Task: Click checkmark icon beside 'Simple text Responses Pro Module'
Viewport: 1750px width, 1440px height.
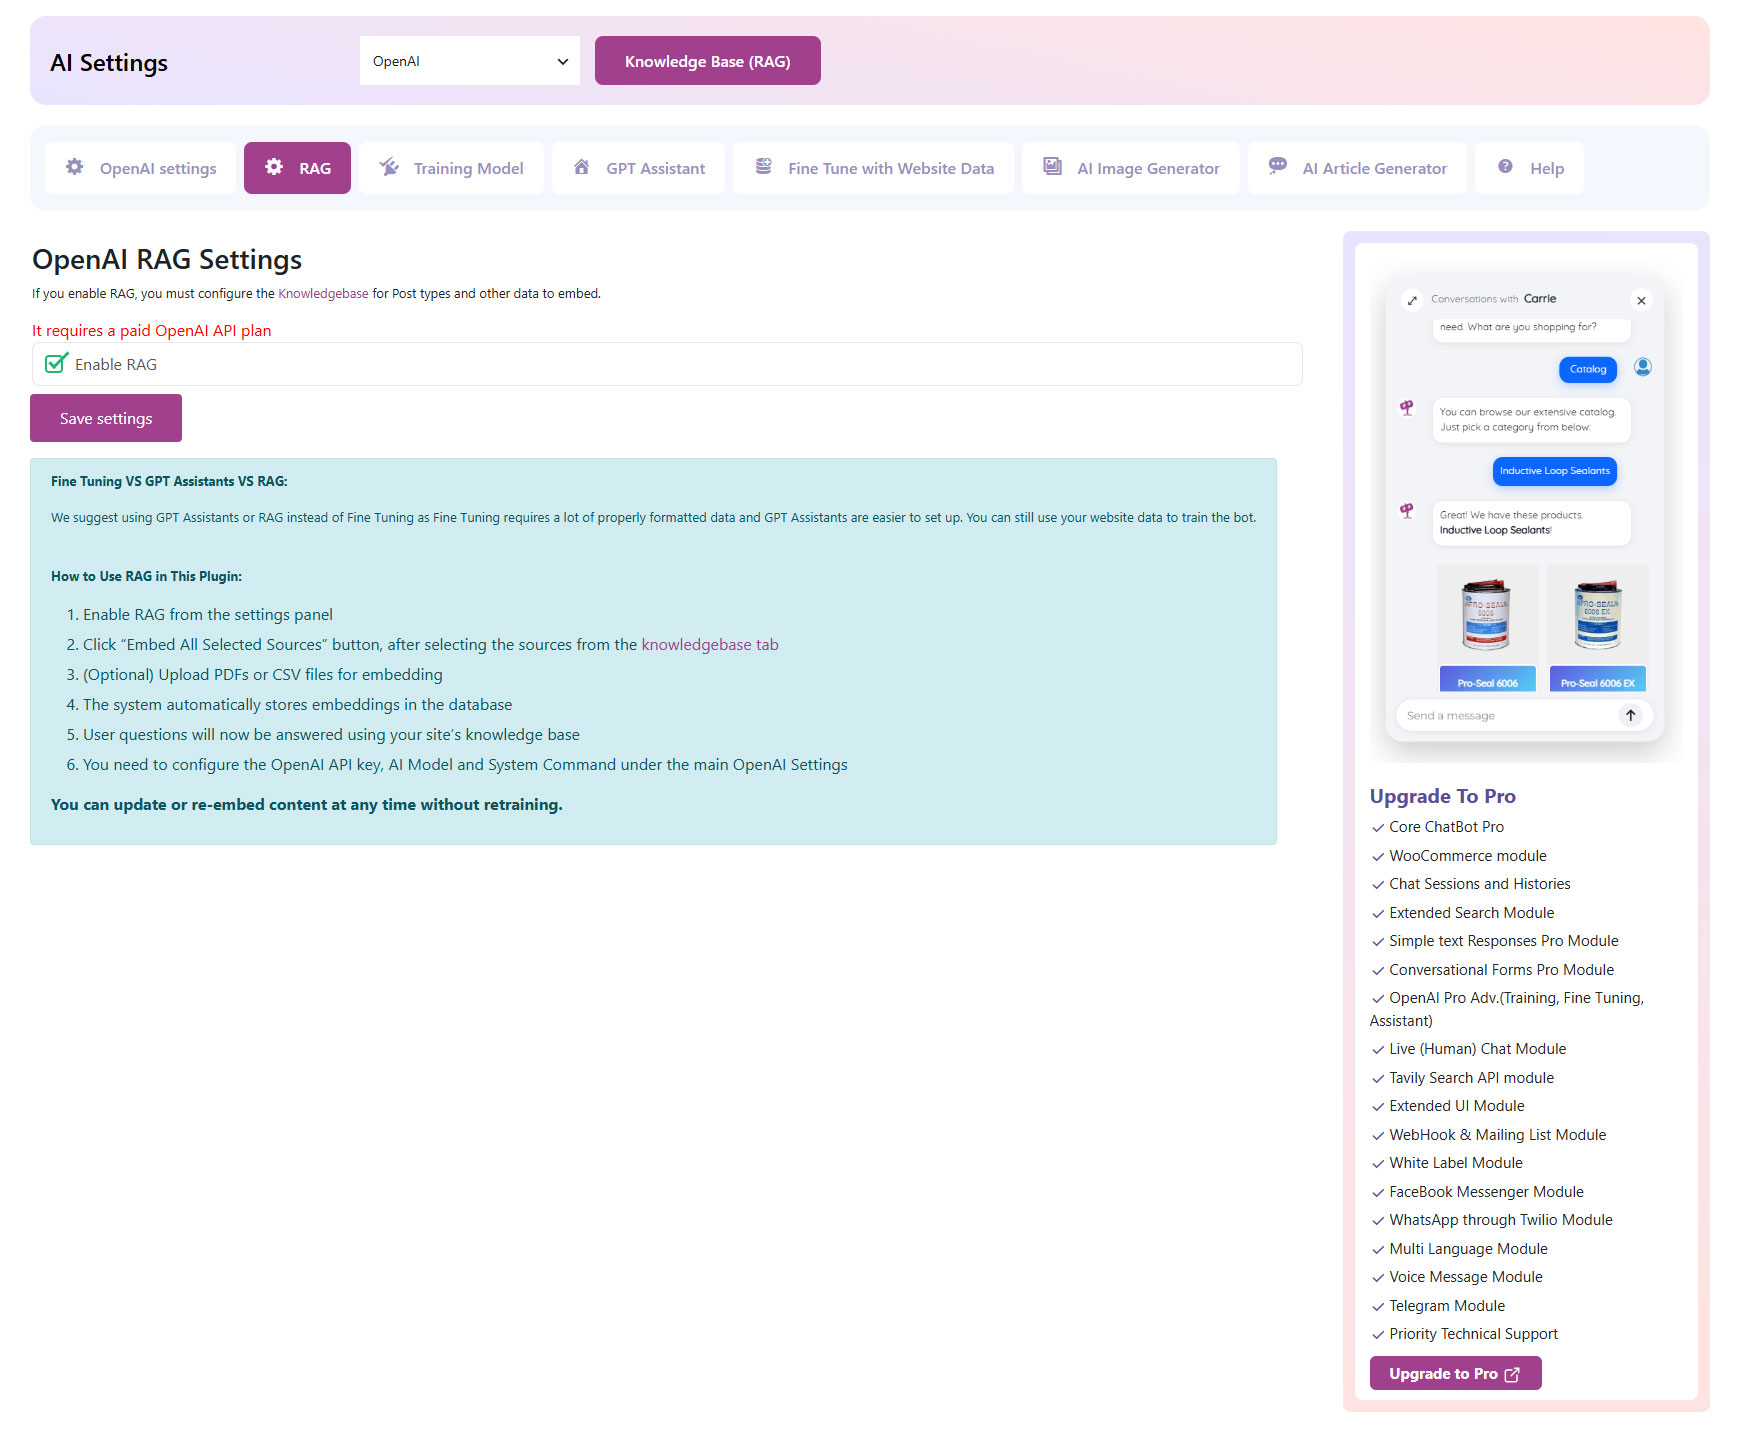Action: (1378, 942)
